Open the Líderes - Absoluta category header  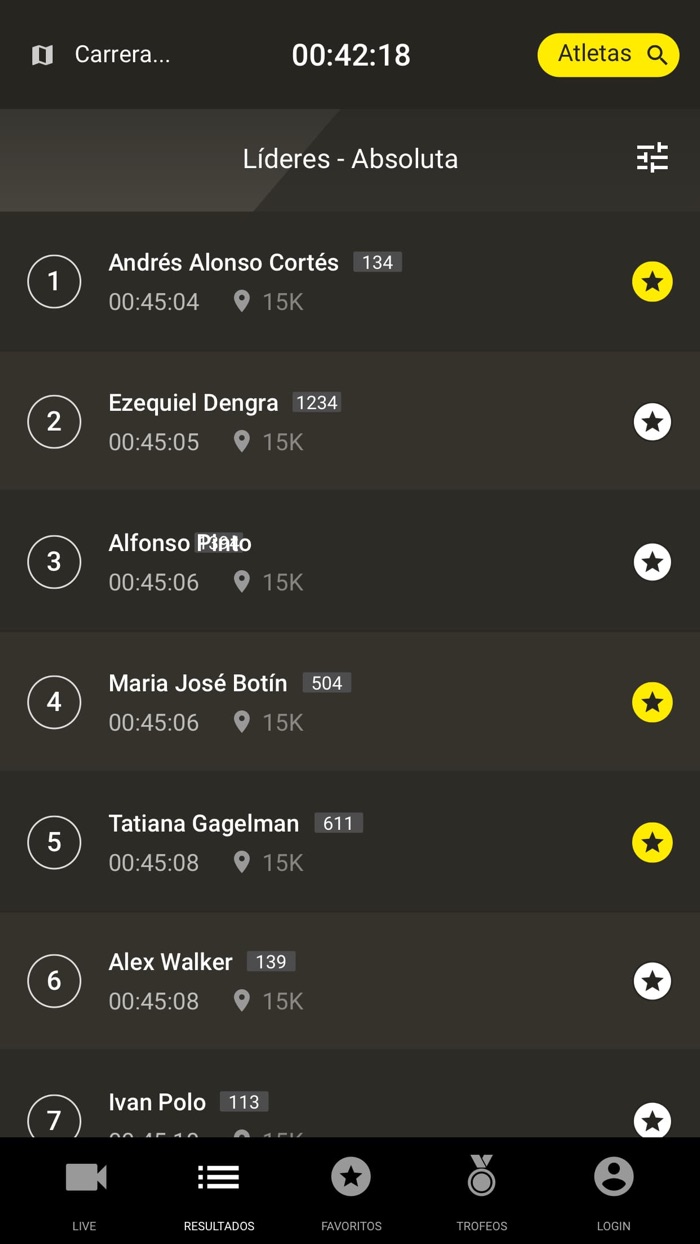coord(350,159)
